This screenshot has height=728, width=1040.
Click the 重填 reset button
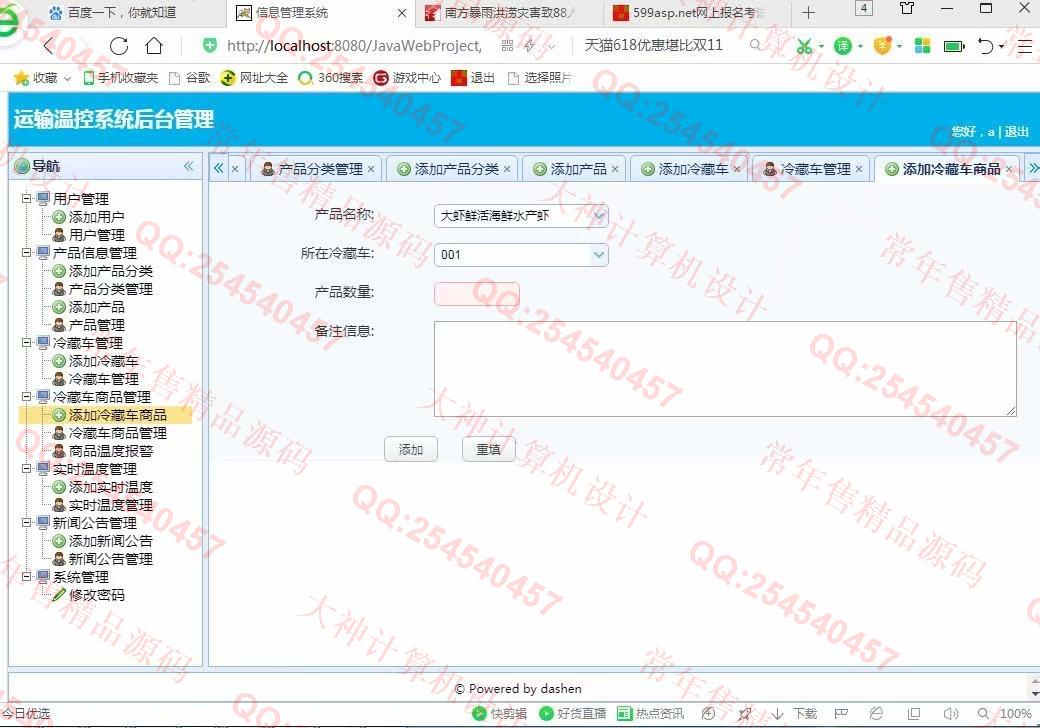pos(488,450)
